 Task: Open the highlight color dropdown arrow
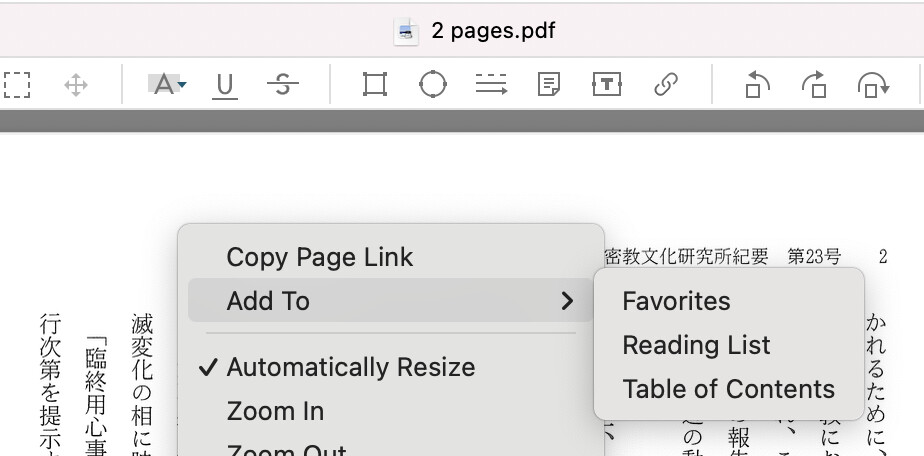click(x=182, y=87)
